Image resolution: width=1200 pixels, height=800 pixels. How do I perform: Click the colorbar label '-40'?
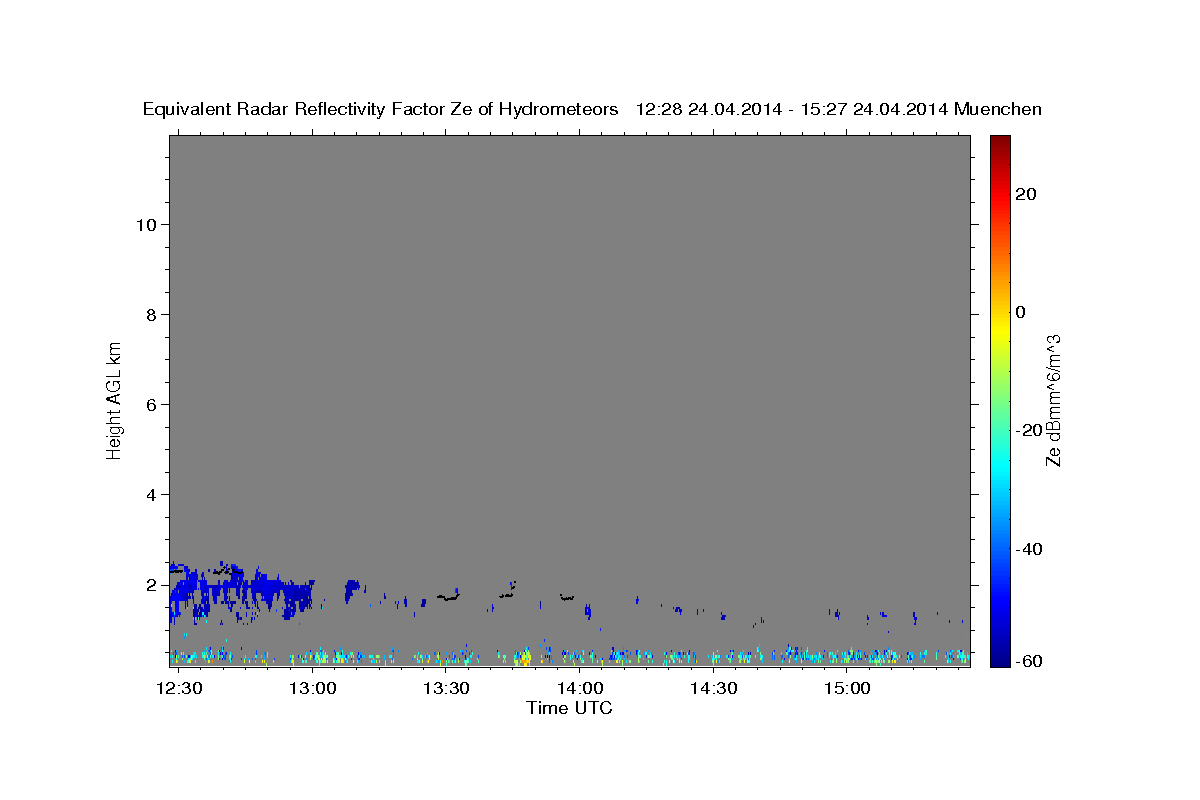coord(1029,549)
